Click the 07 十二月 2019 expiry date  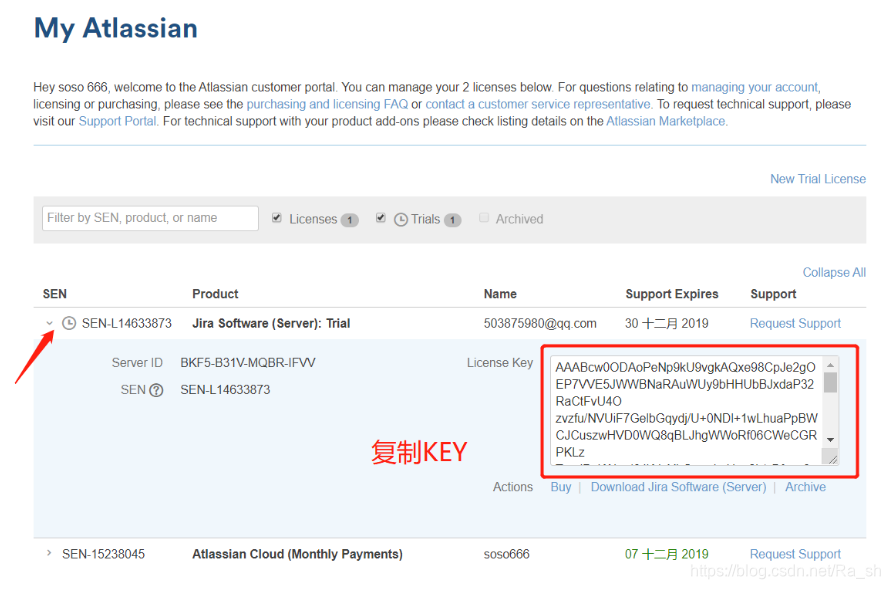(x=667, y=554)
